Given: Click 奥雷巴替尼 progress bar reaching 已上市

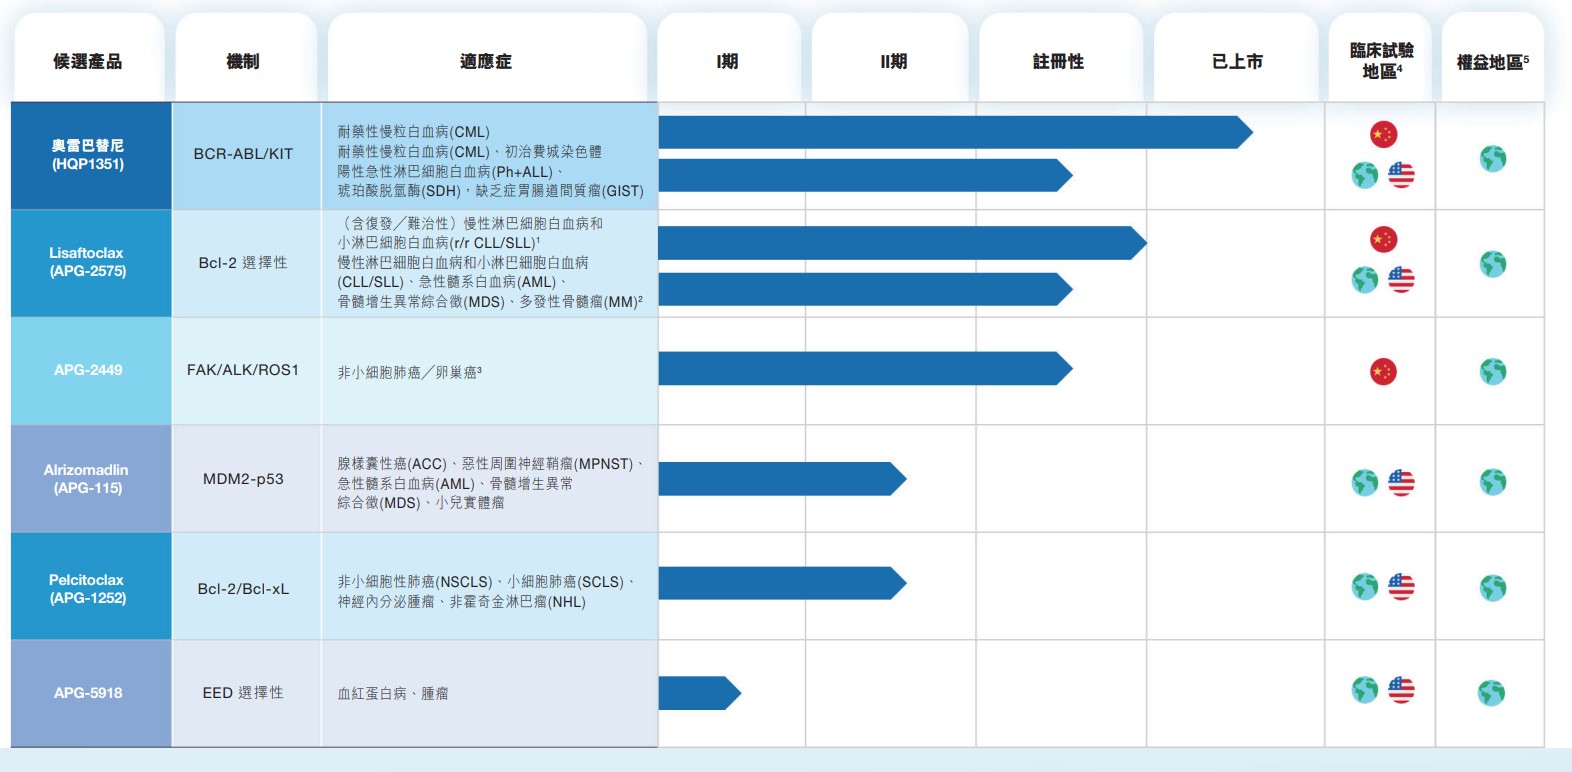Looking at the screenshot, I should pyautogui.click(x=955, y=132).
